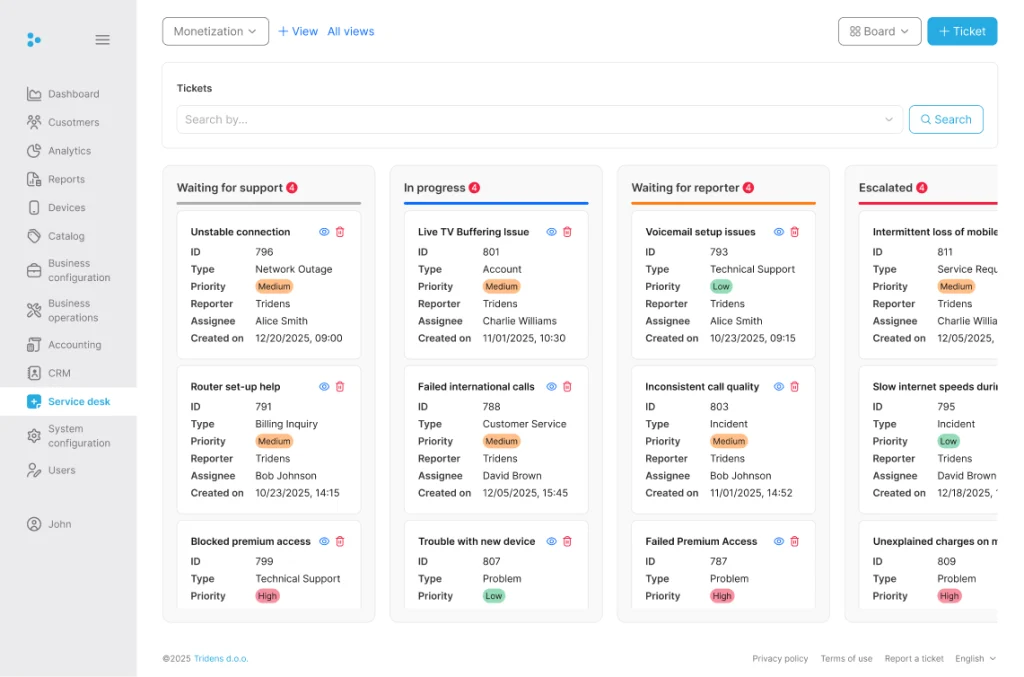Image resolution: width=1024 pixels, height=677 pixels.
Task: Expand the Board layout dropdown
Action: (879, 31)
